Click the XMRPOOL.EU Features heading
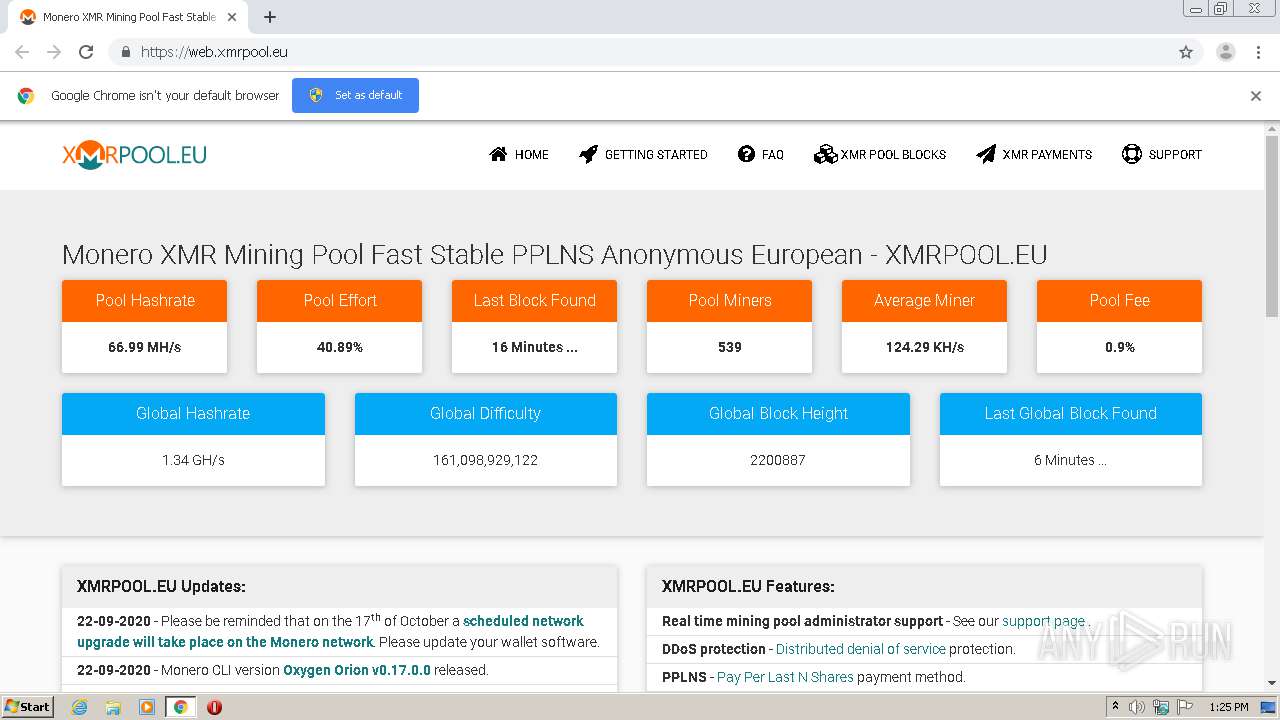Screen dimensions: 1280x720 point(748,586)
